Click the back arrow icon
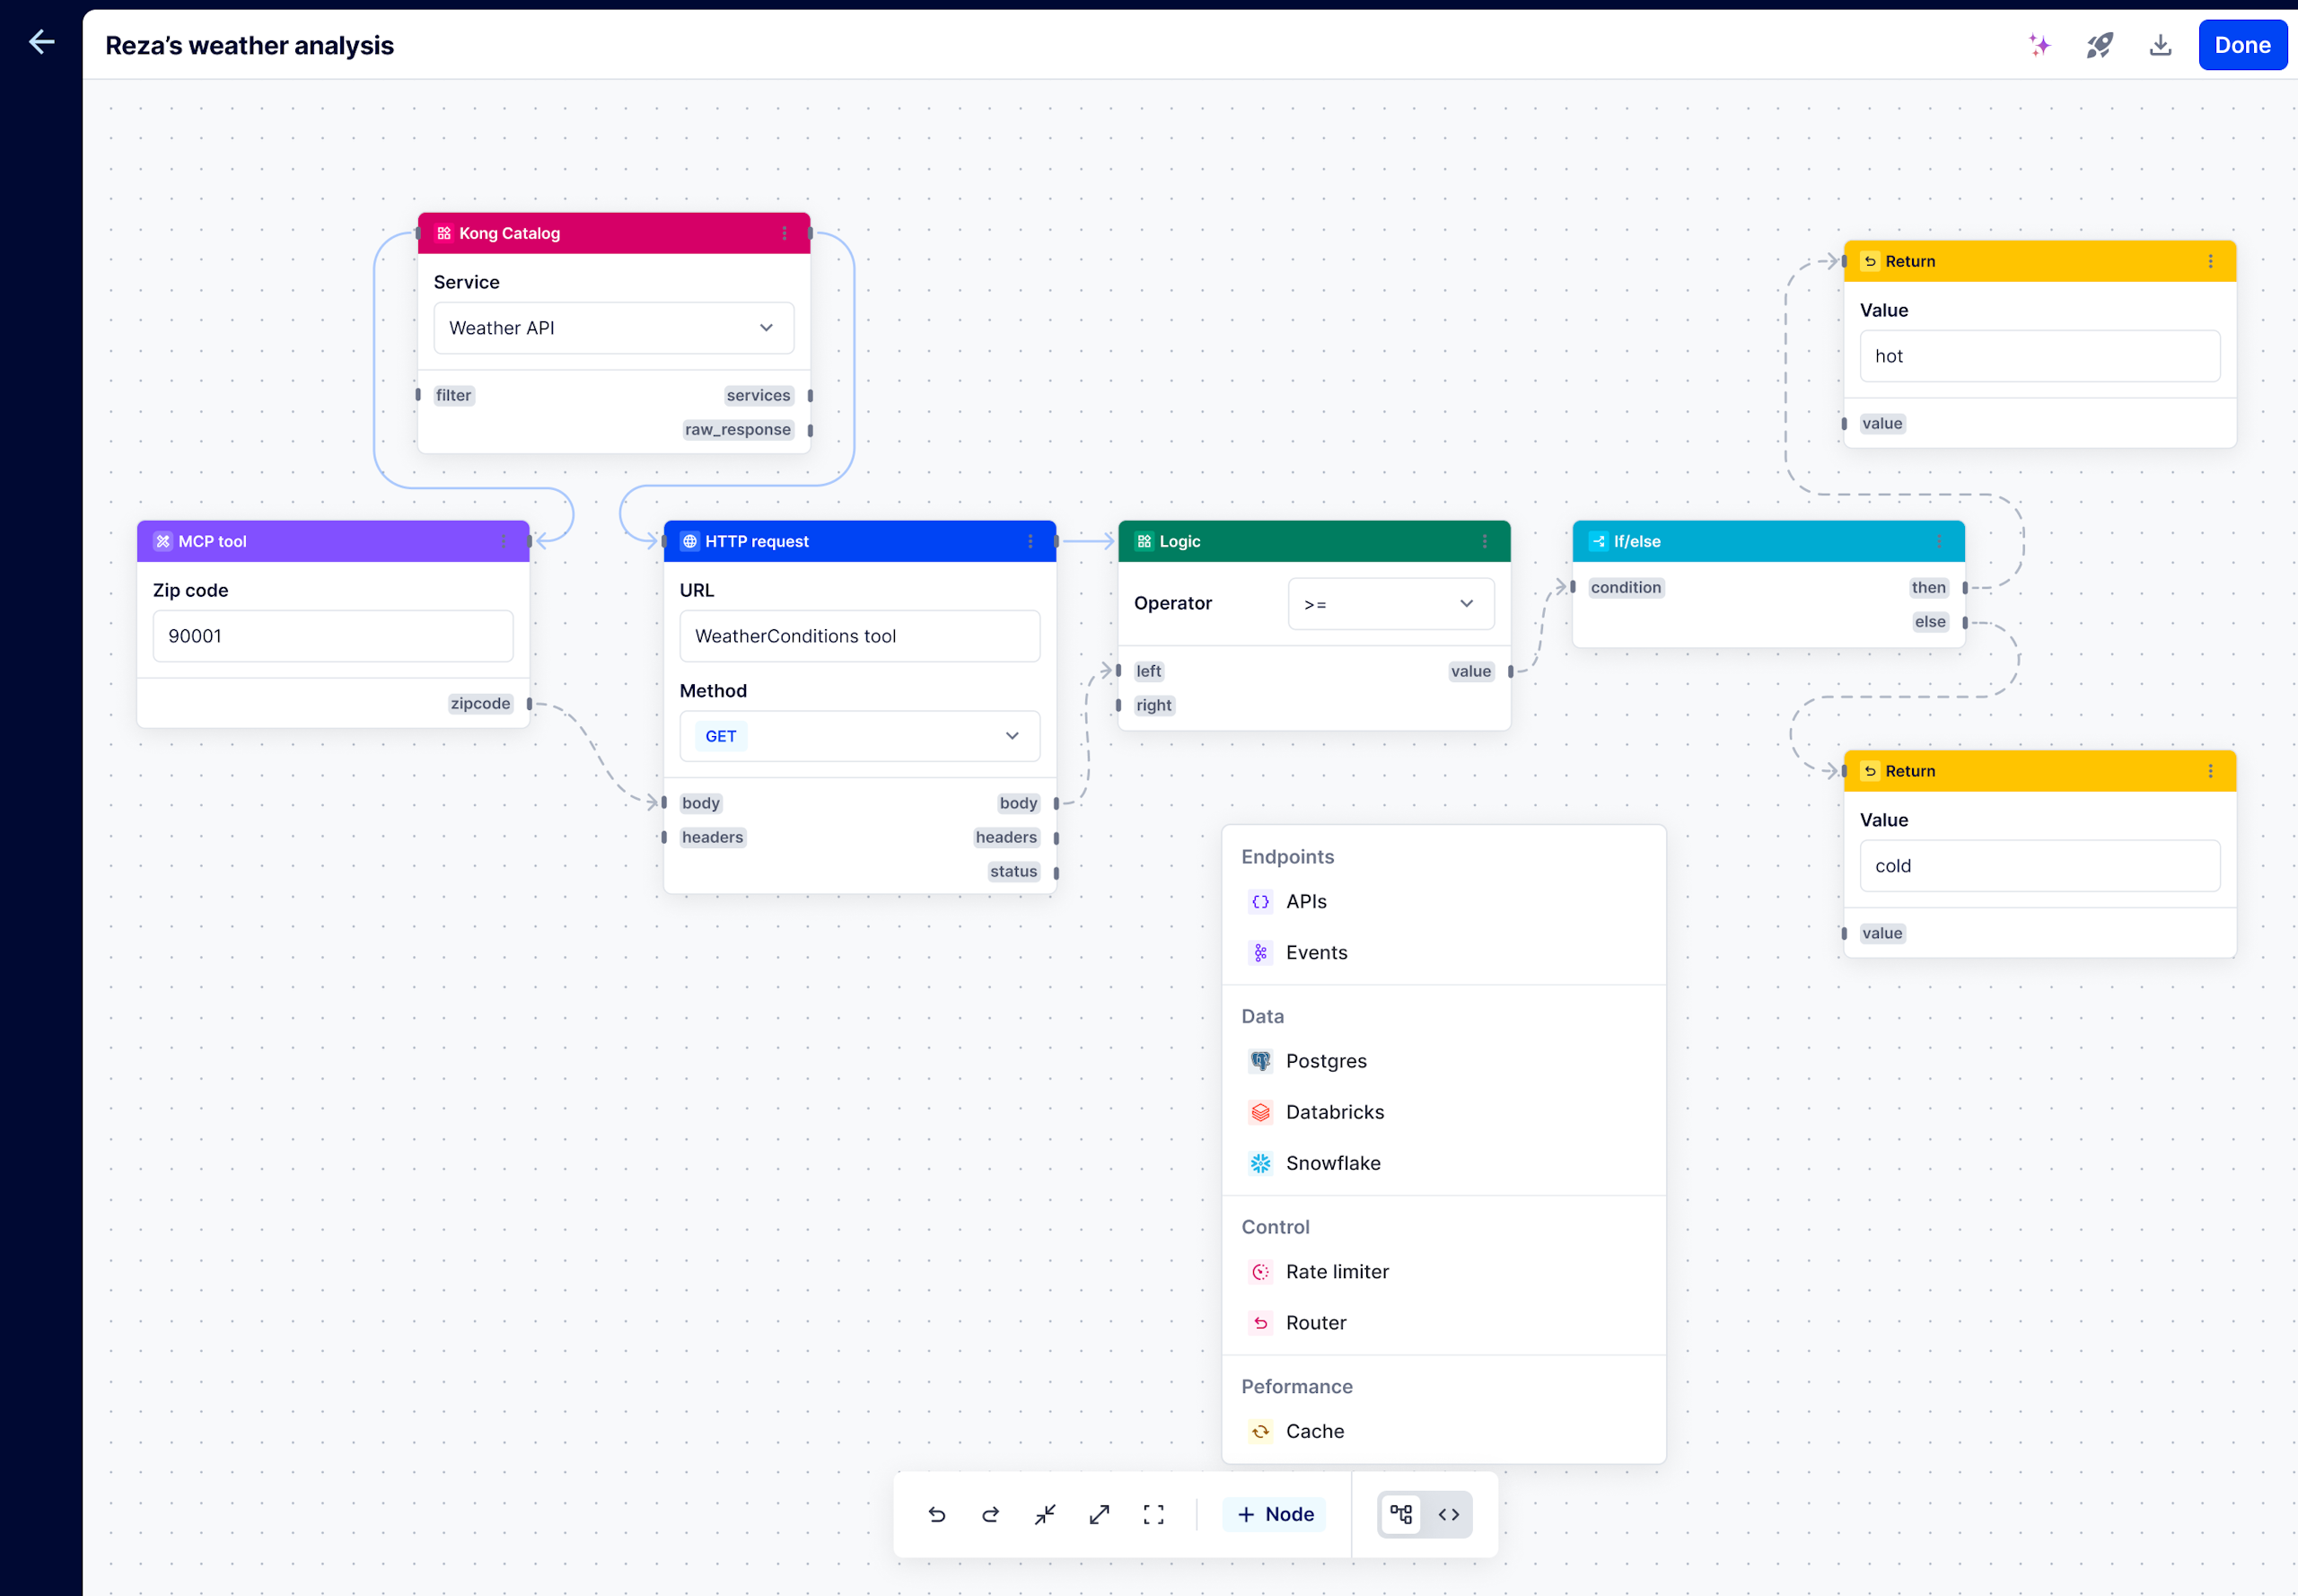The image size is (2298, 1596). click(41, 42)
